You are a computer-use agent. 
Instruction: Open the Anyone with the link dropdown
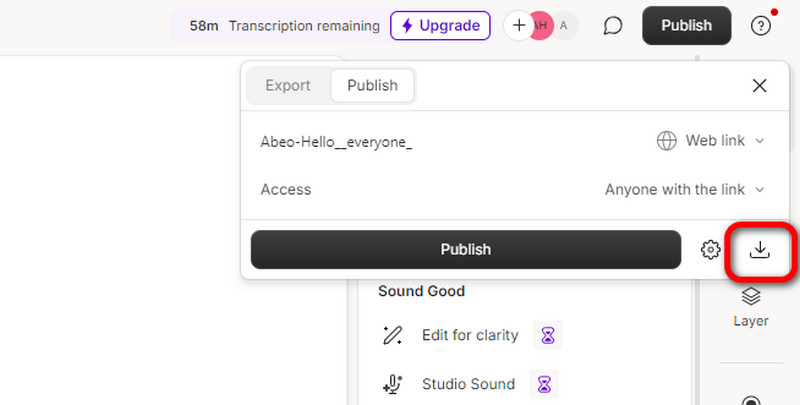[x=684, y=189]
